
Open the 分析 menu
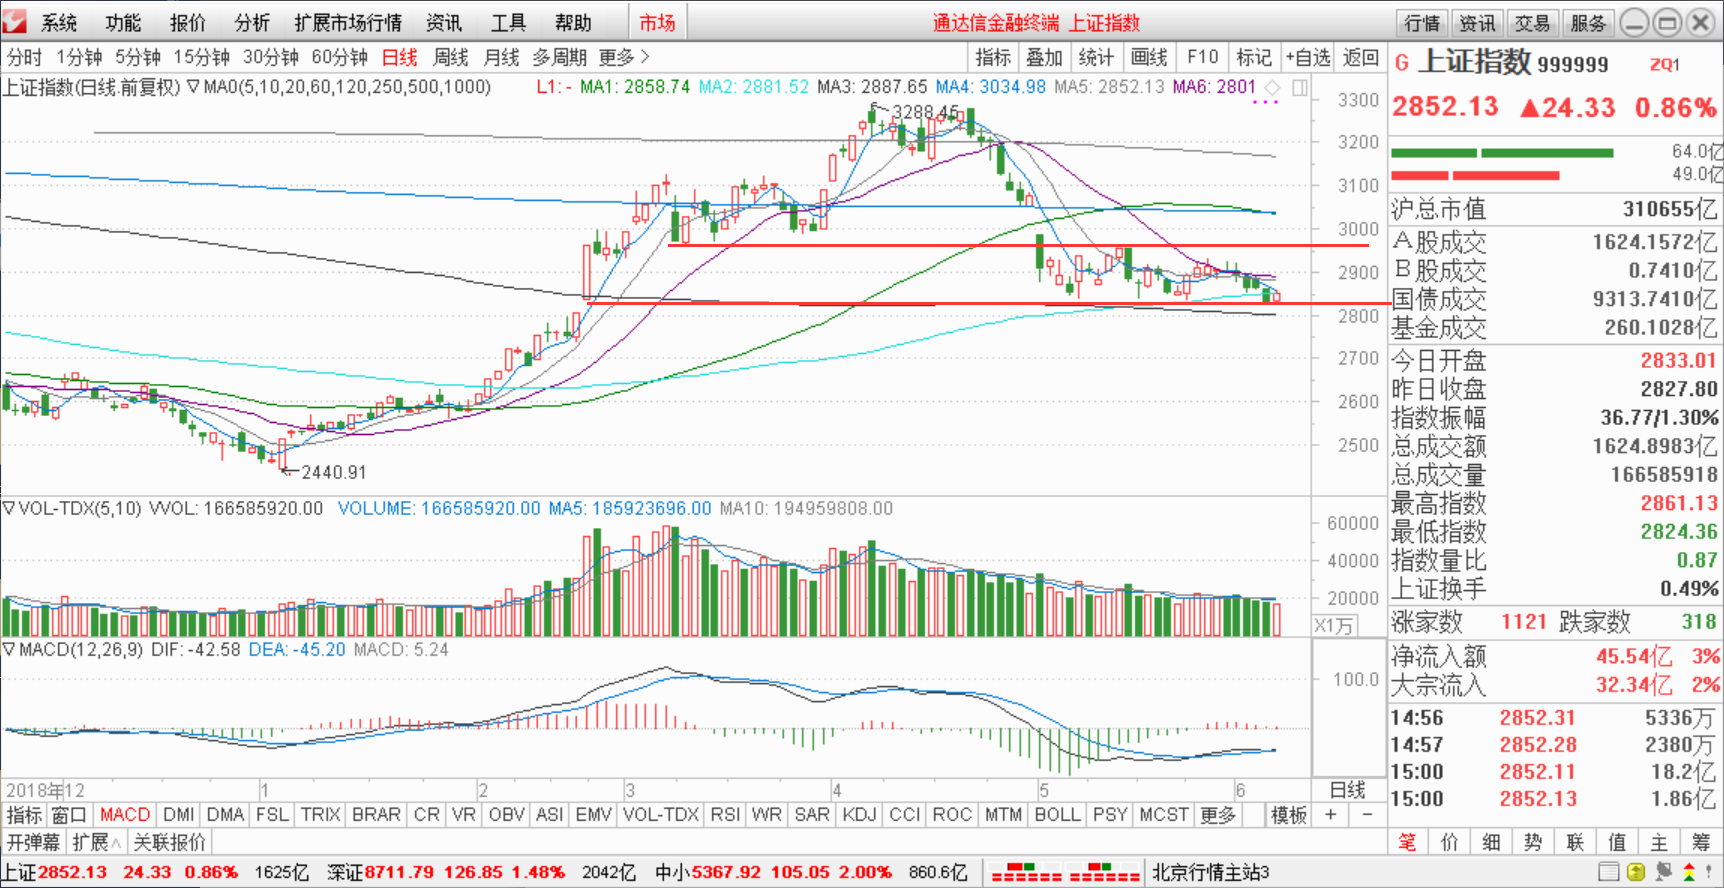tap(252, 22)
